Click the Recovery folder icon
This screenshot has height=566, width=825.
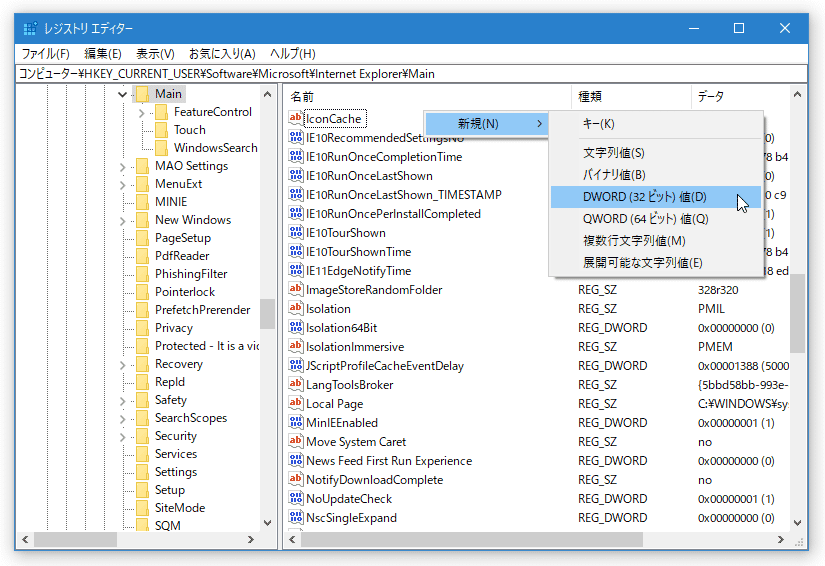(x=142, y=363)
